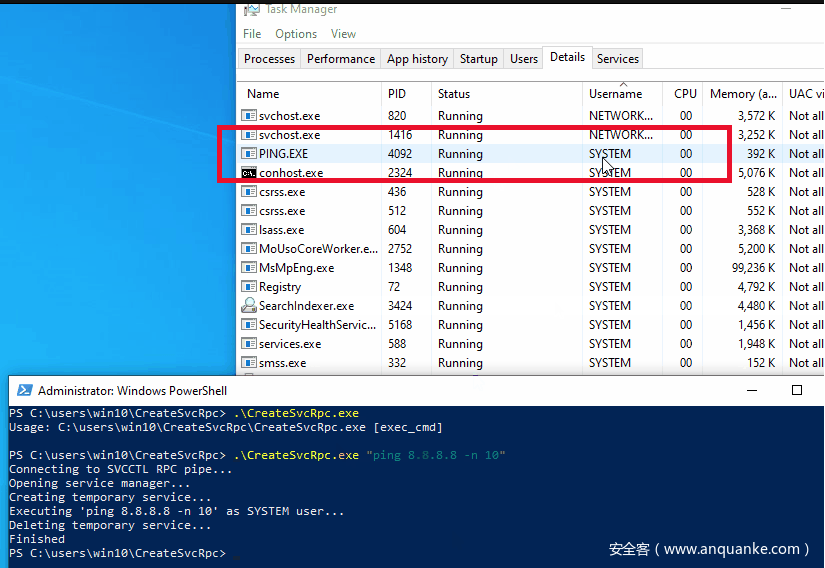
Task: Click the SearchIndexer.exe process icon
Action: [x=249, y=306]
